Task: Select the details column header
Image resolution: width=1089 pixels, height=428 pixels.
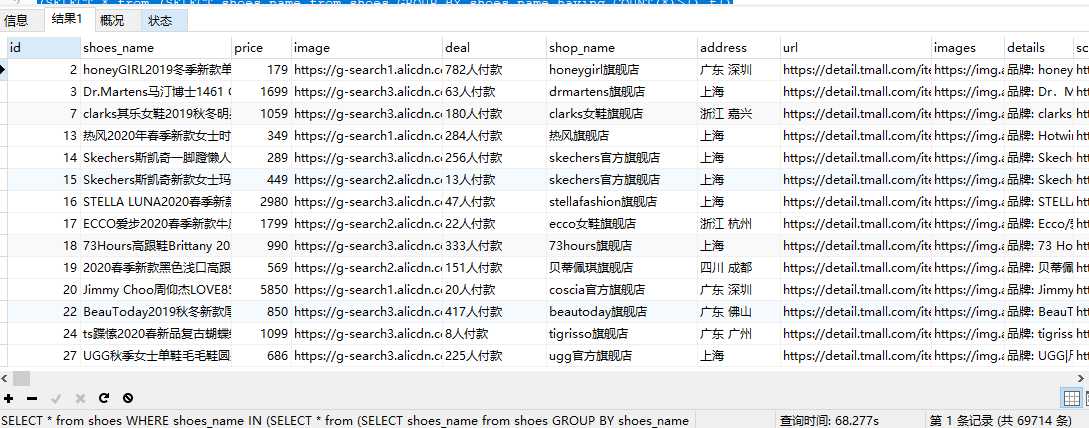Action: coord(1039,48)
